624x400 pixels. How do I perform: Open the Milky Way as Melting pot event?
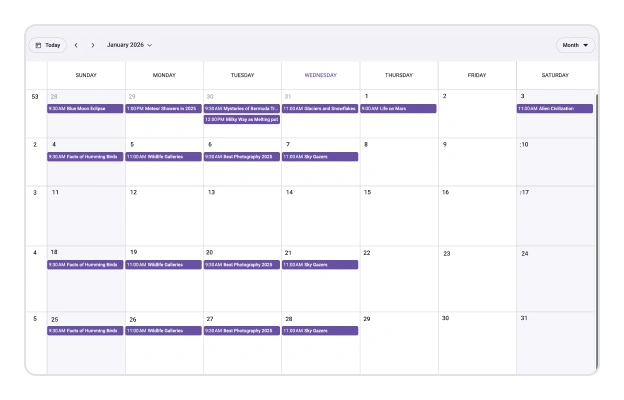(242, 119)
